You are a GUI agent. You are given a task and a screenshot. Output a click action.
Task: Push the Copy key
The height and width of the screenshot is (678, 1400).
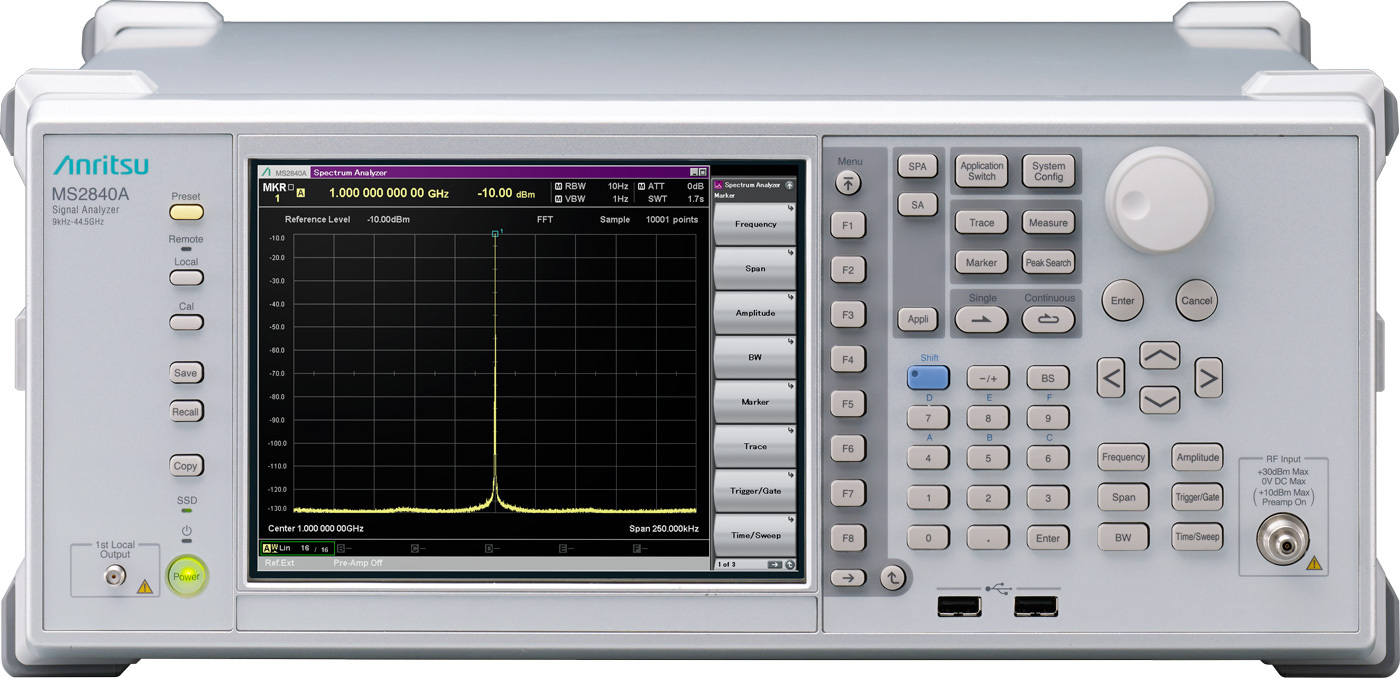(x=185, y=466)
